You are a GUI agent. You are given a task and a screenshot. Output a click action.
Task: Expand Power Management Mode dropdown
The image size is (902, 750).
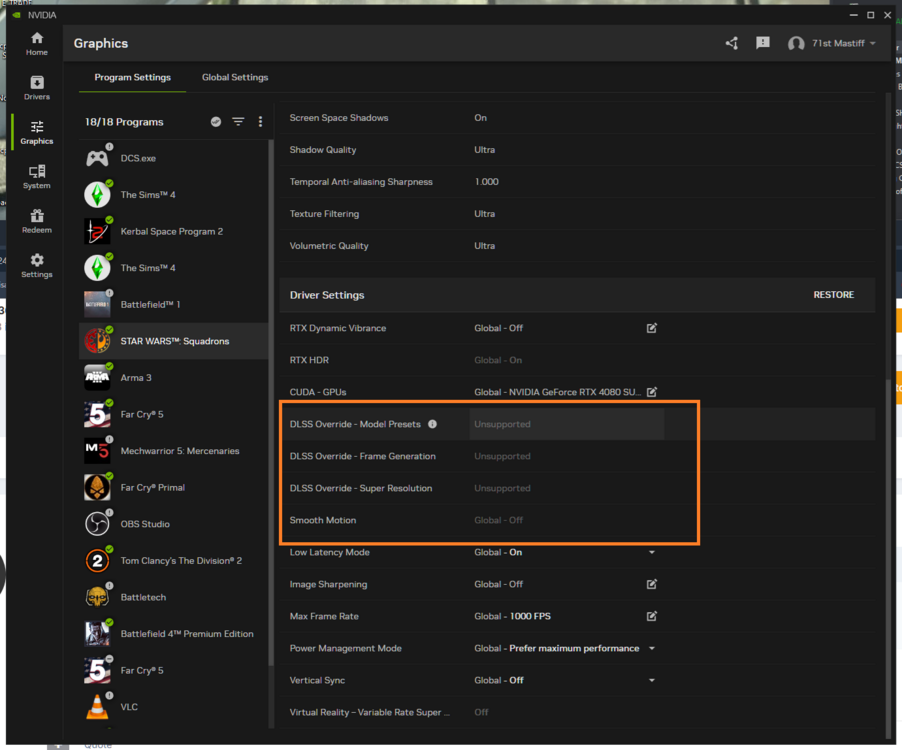[x=651, y=648]
